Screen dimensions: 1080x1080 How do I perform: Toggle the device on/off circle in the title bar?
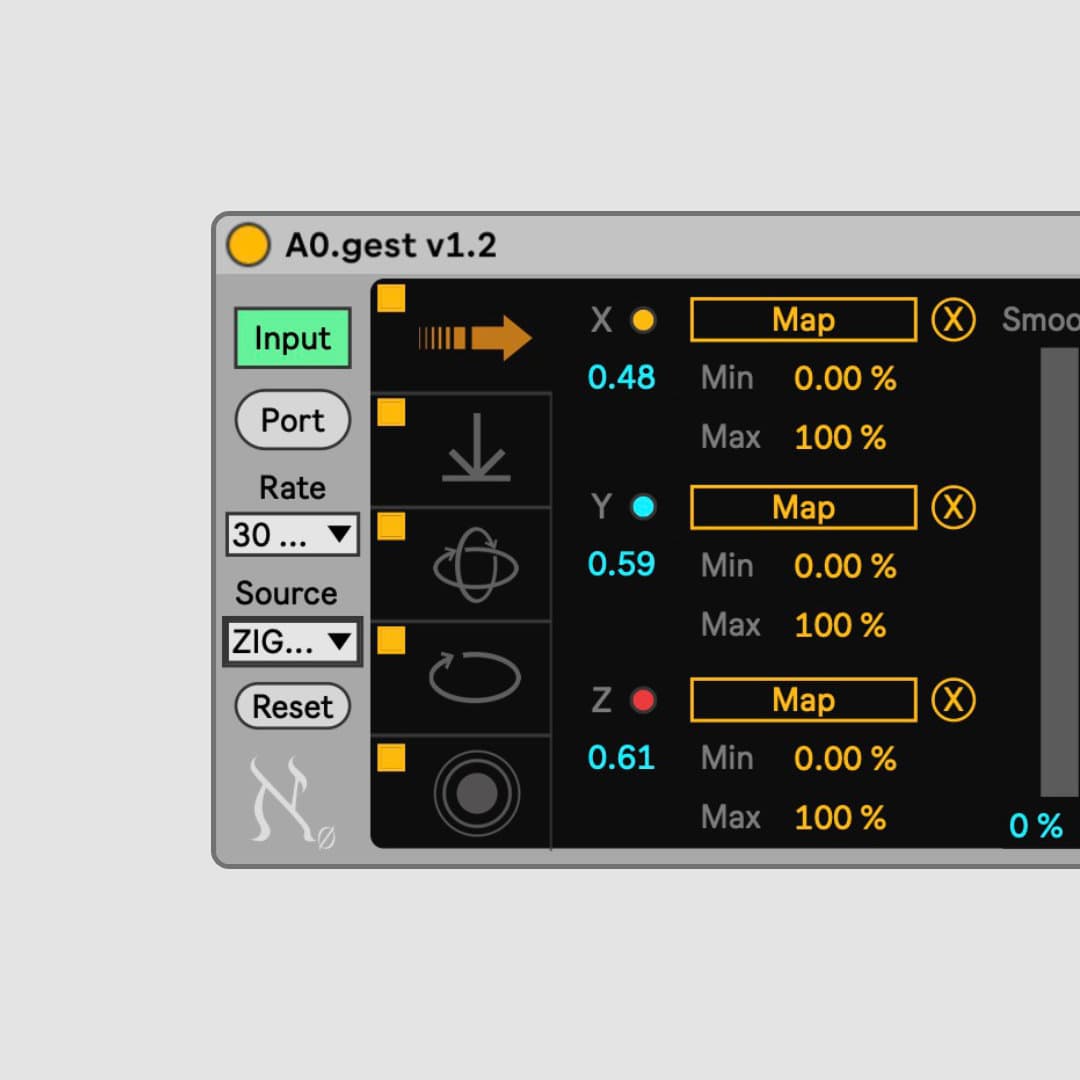click(248, 244)
